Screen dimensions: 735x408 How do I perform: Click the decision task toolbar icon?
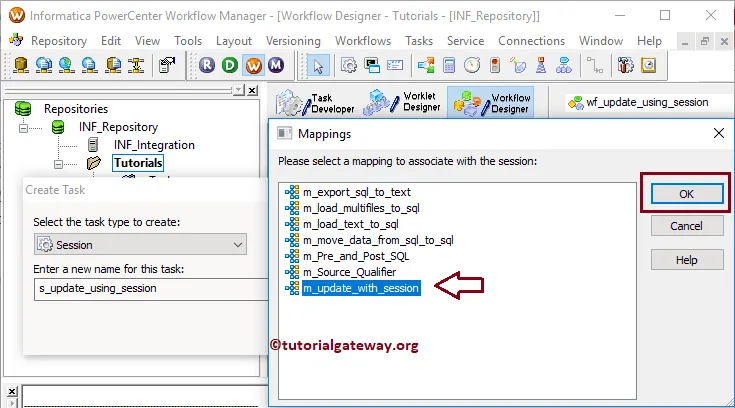tap(426, 65)
